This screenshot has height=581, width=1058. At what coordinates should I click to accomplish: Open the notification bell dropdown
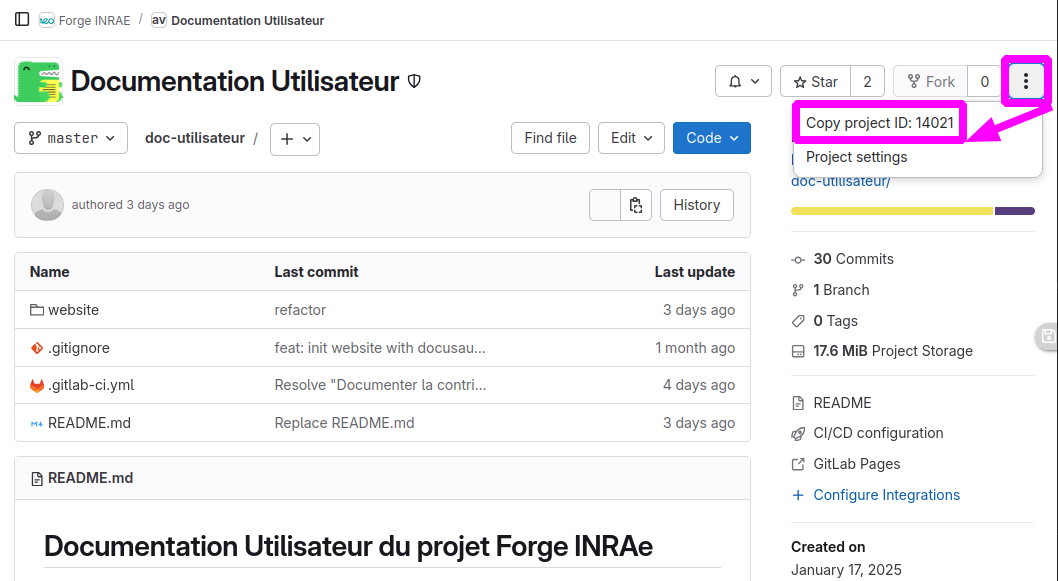coord(743,82)
